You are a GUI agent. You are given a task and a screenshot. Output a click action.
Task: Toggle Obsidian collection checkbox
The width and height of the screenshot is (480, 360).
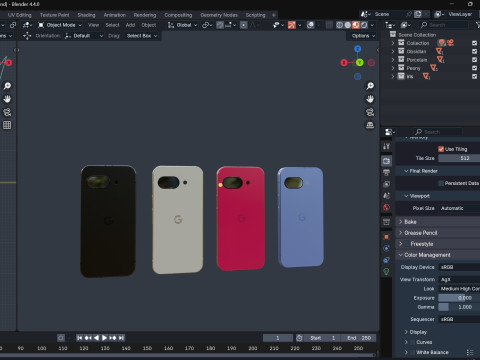(x=475, y=51)
